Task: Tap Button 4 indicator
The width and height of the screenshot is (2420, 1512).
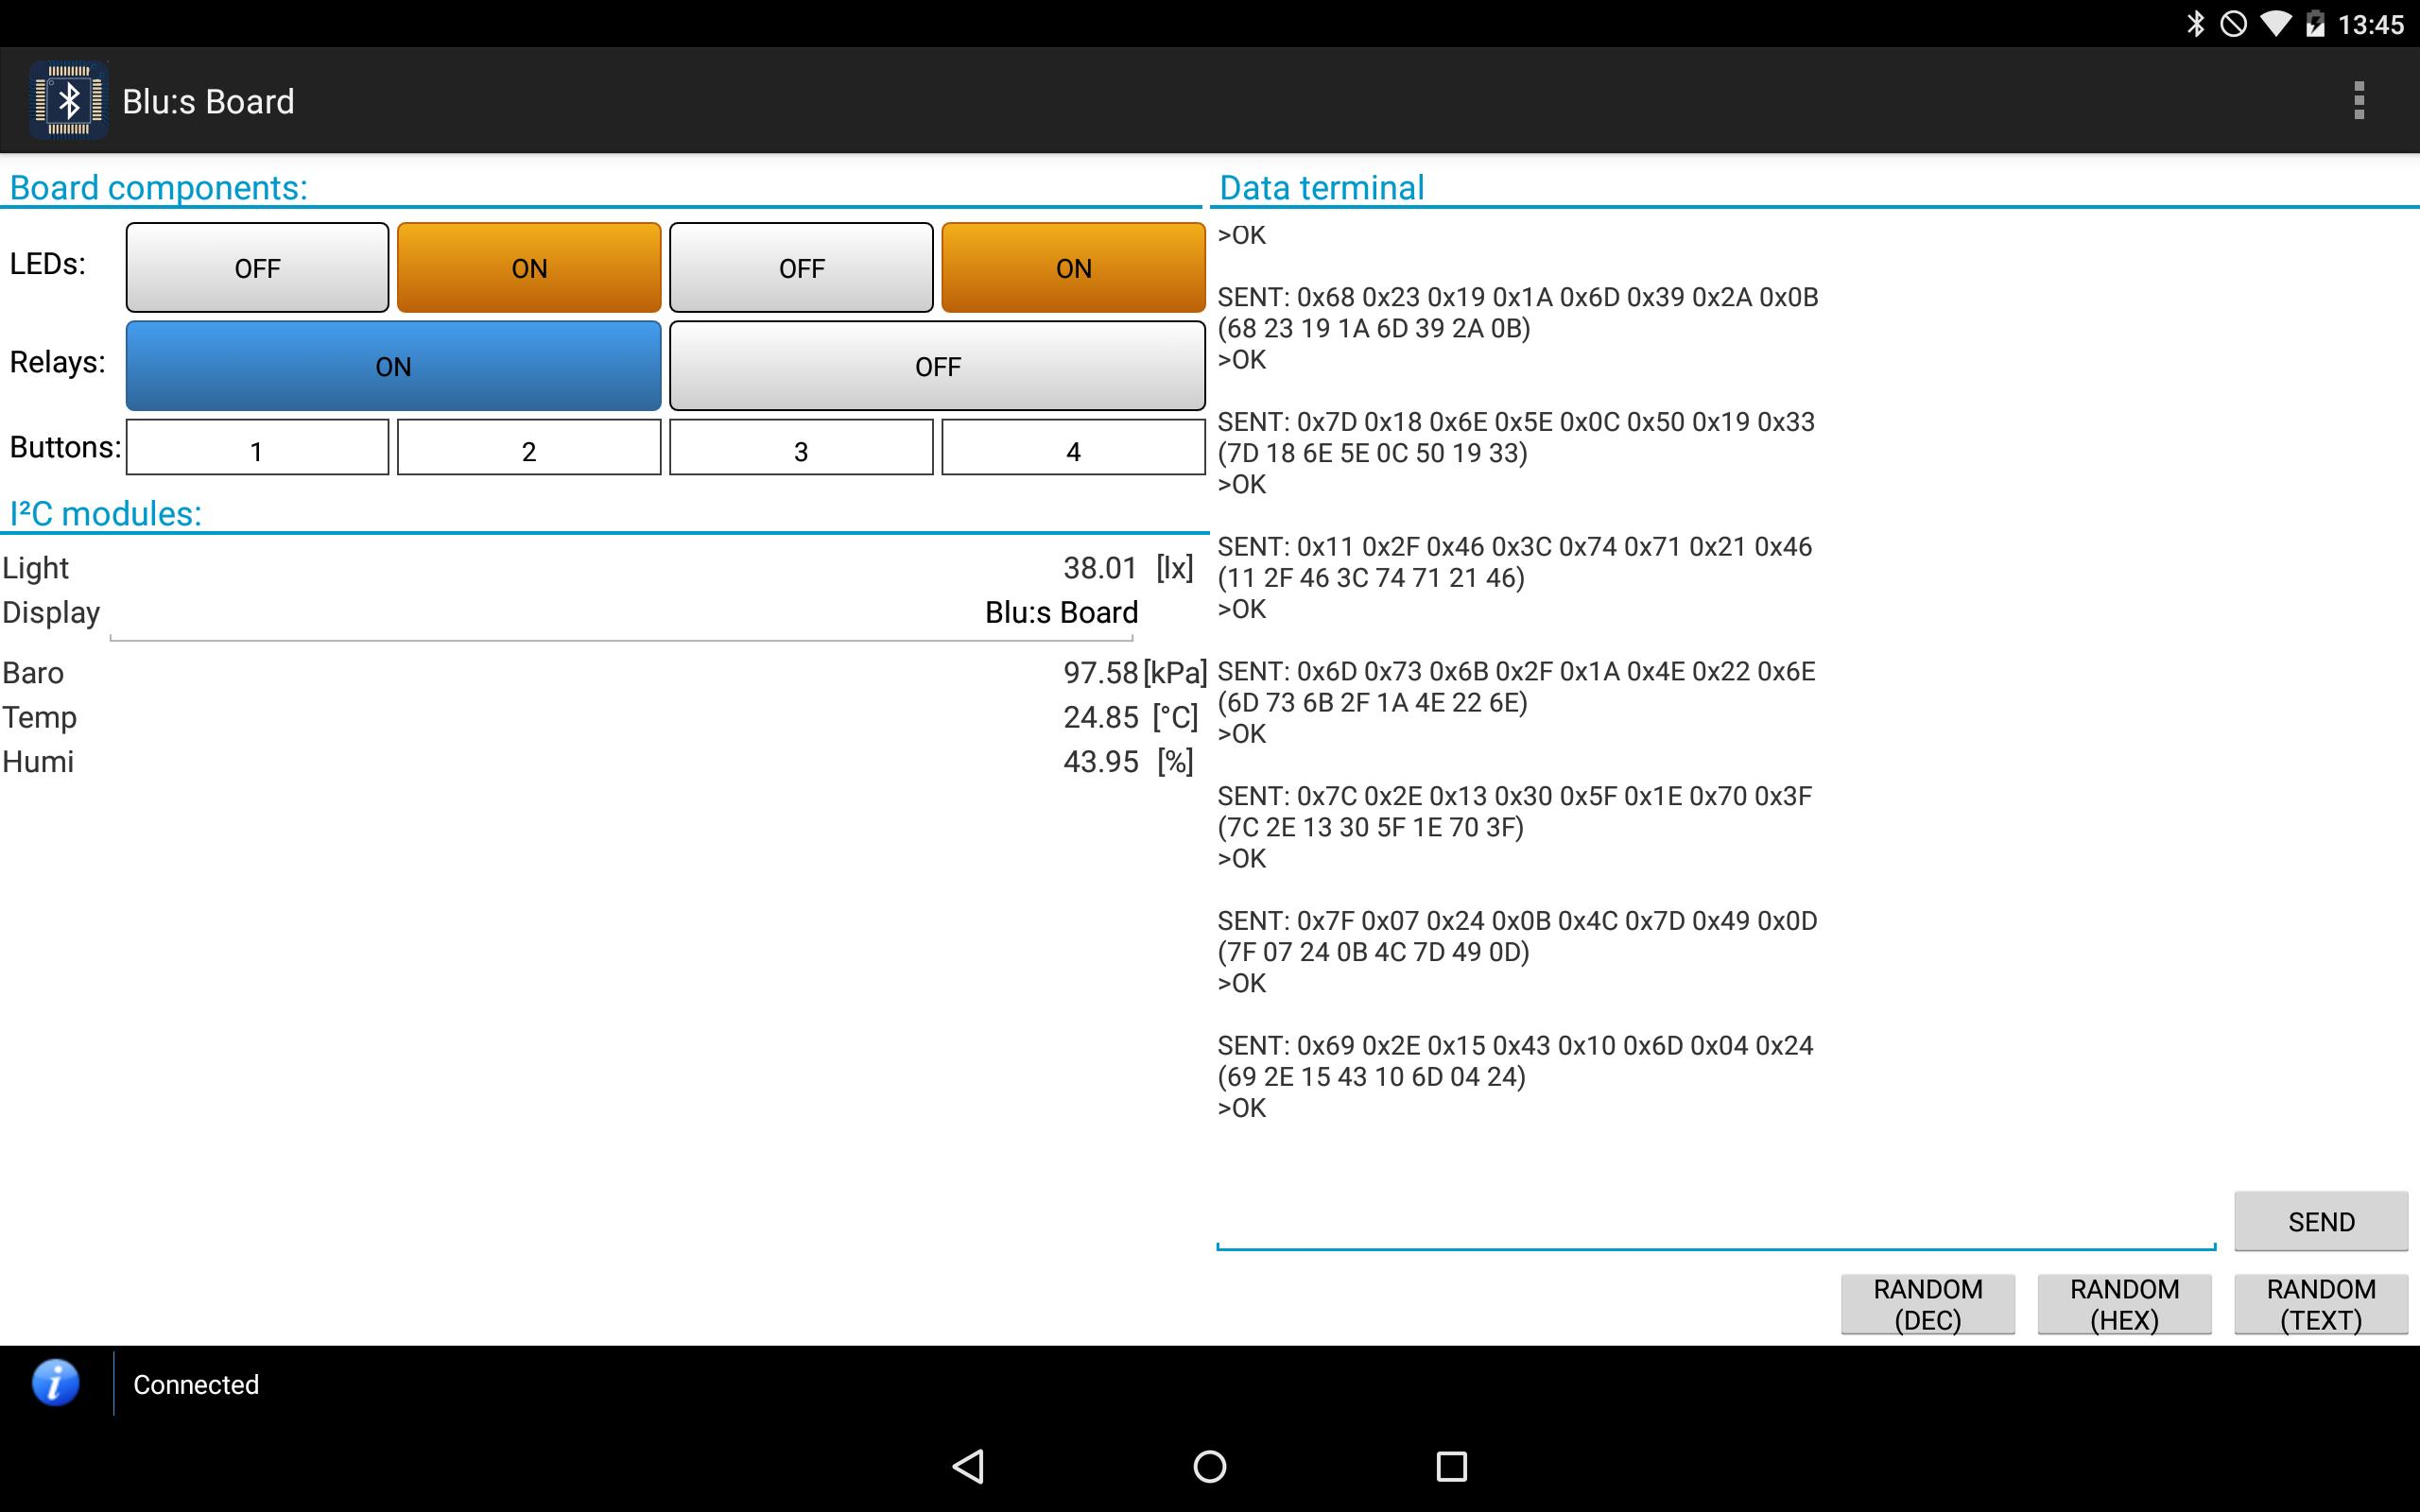Action: pos(1073,447)
